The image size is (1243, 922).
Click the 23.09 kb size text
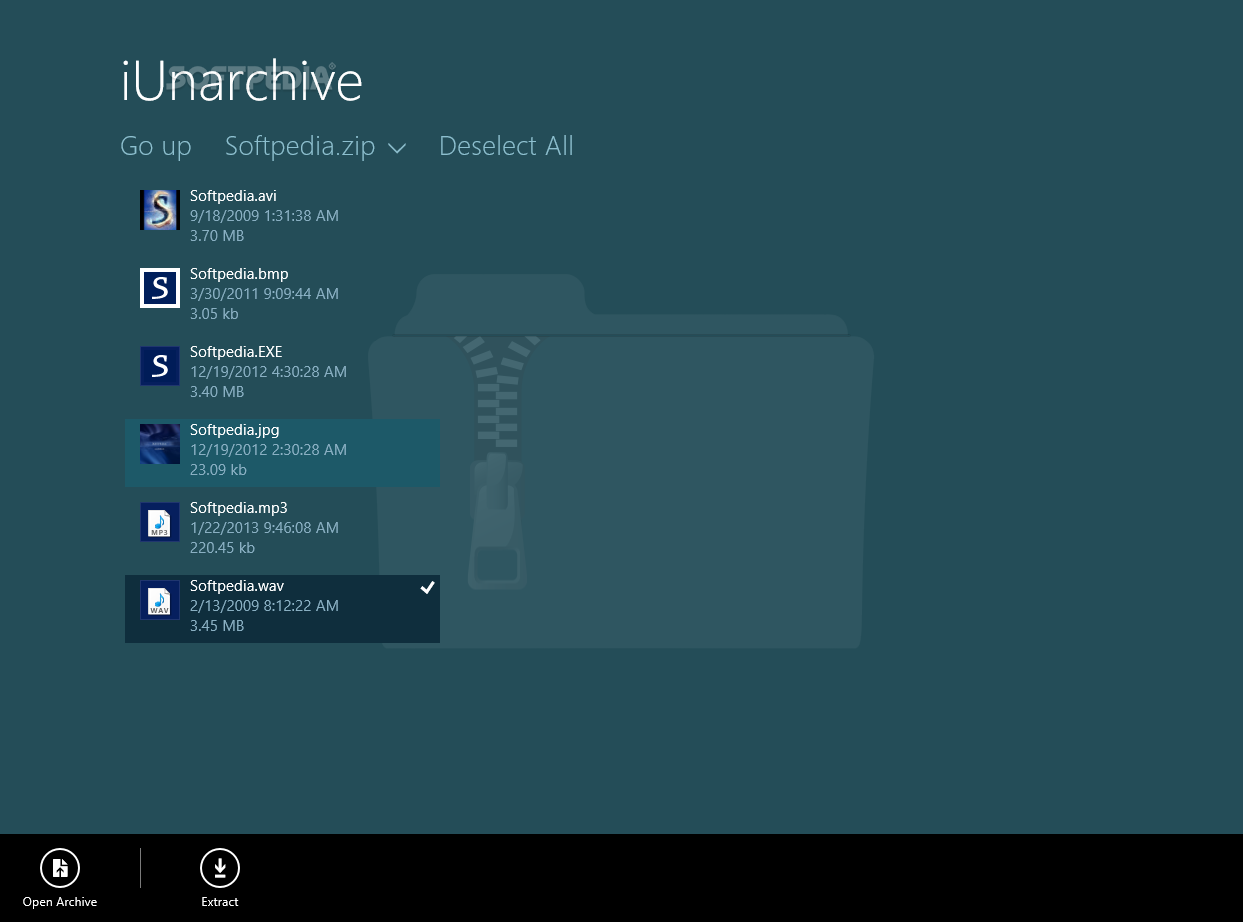tap(218, 470)
